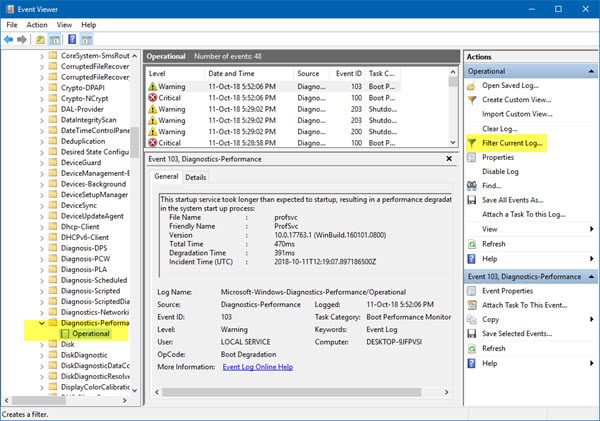Viewport: 600px width, 421px height.
Task: Click the Up one level folder icon
Action: [x=40, y=39]
